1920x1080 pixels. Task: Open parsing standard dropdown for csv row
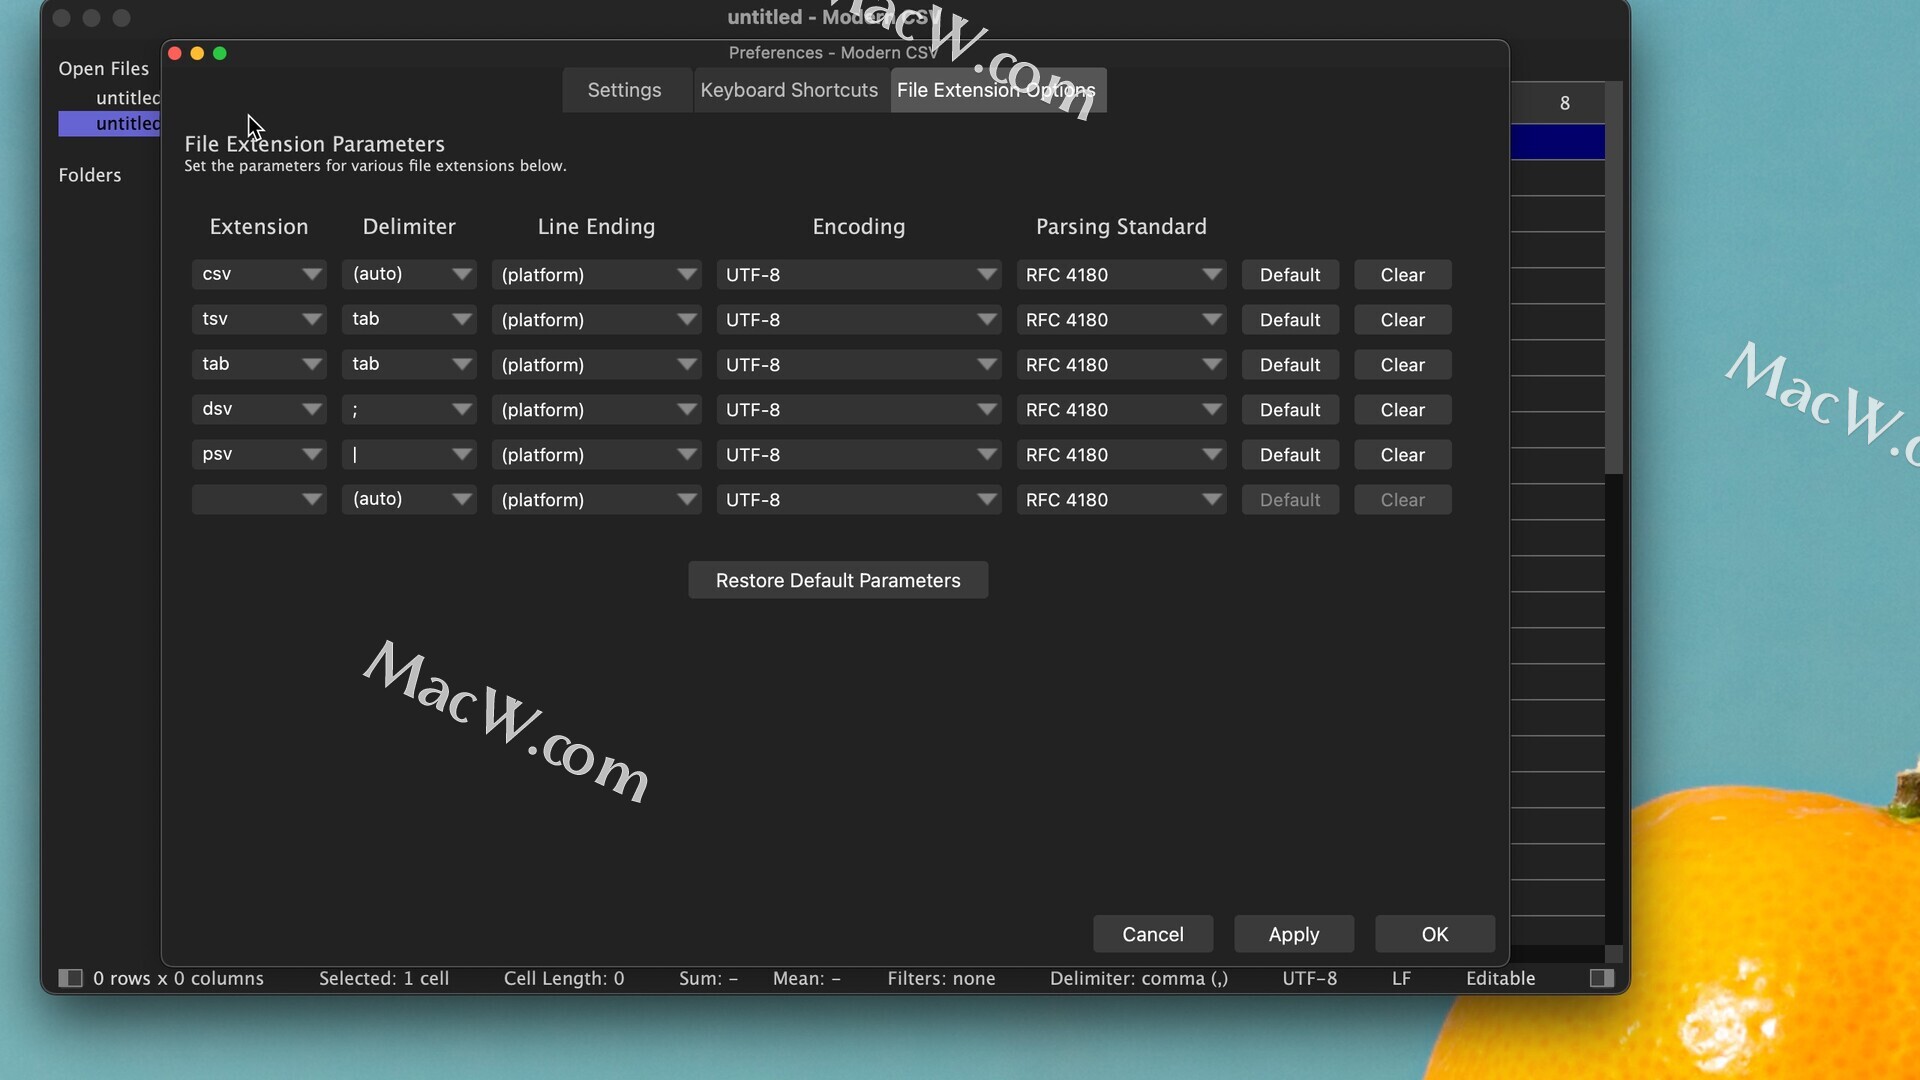point(1122,274)
